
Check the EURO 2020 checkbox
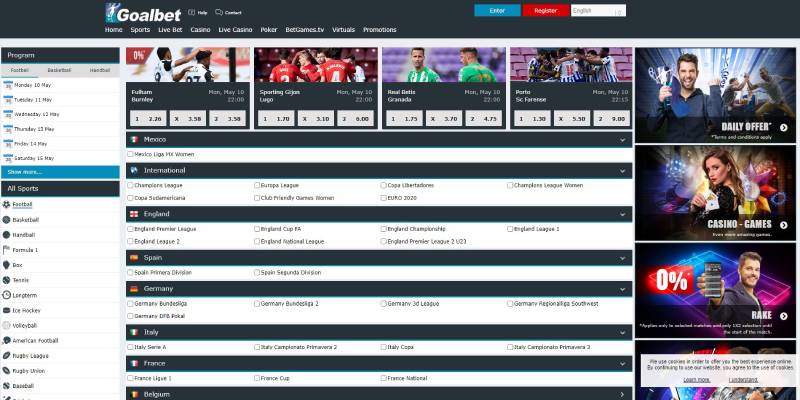pyautogui.click(x=384, y=198)
